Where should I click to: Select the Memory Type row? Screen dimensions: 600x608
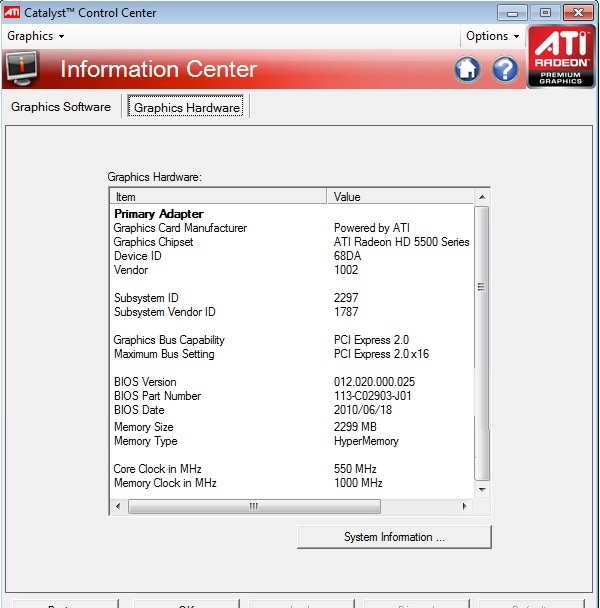click(292, 440)
